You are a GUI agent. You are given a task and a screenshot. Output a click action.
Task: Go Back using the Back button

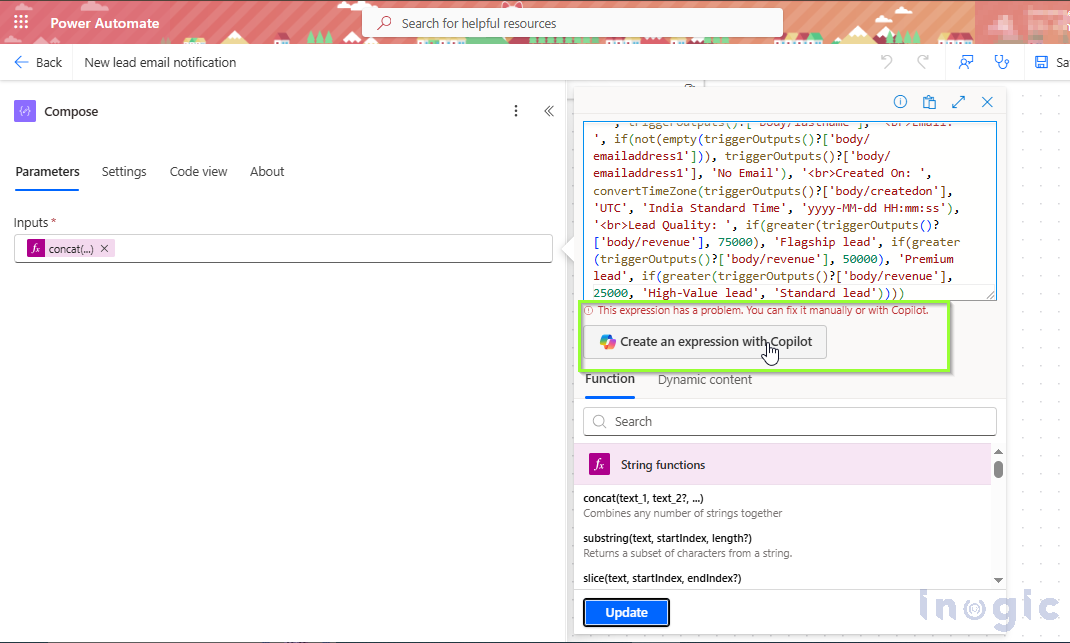click(x=38, y=62)
